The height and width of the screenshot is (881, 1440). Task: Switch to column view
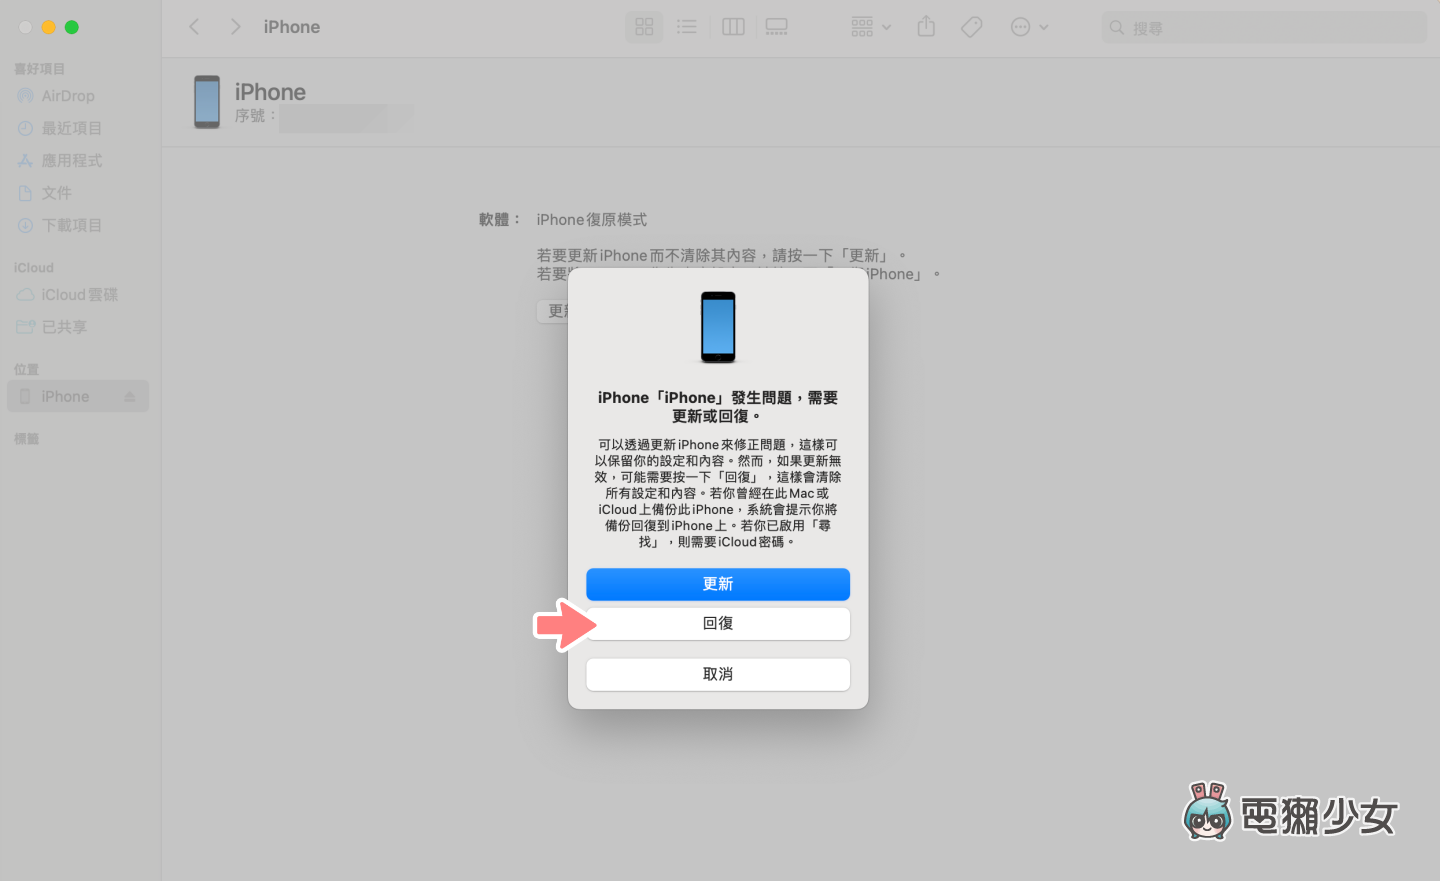click(733, 27)
